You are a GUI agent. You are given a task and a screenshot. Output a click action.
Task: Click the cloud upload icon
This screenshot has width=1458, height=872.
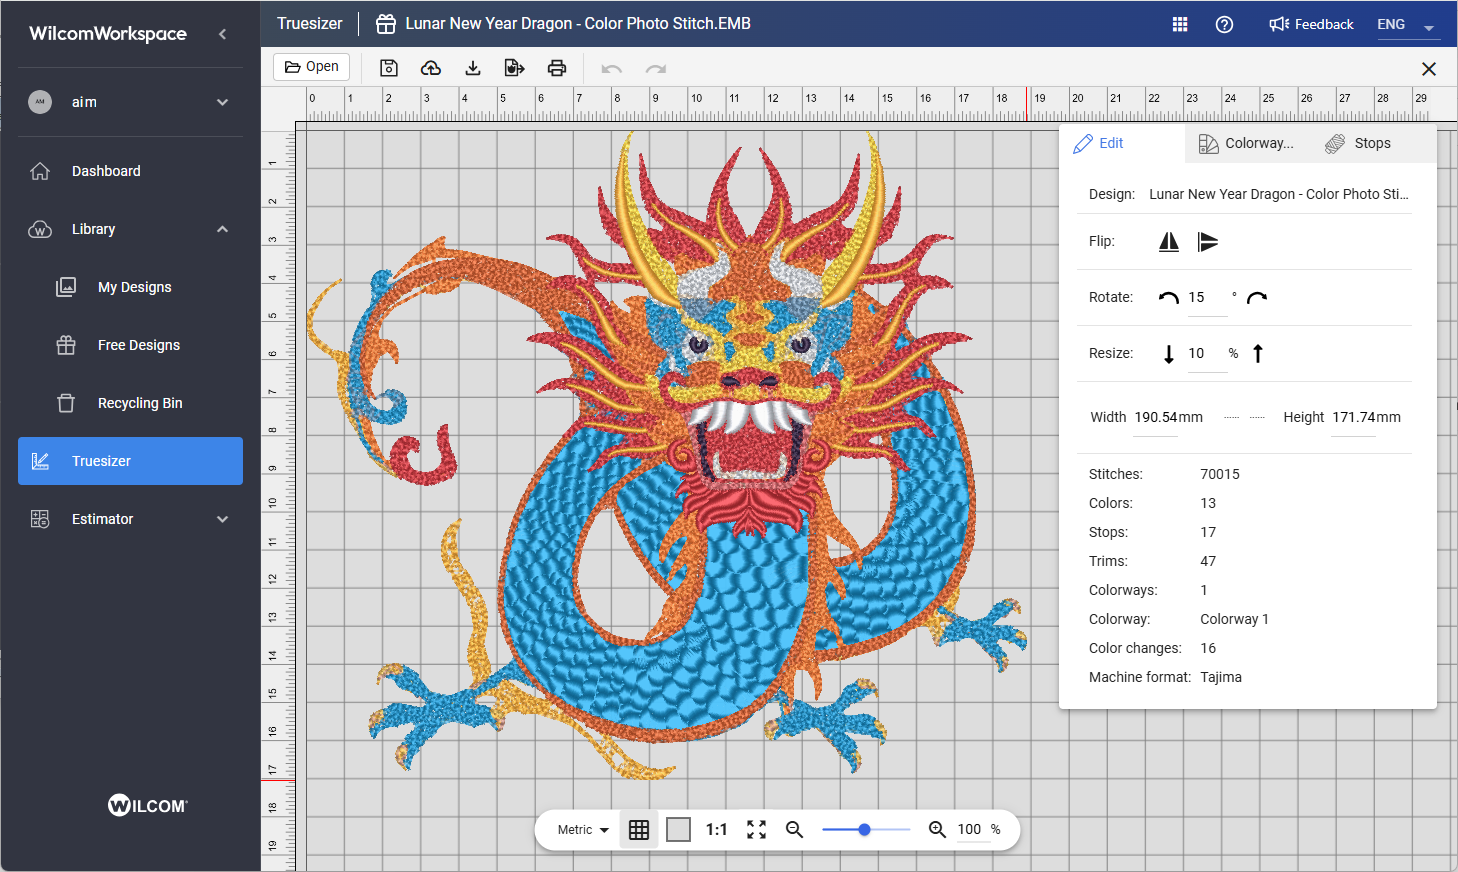(x=431, y=68)
